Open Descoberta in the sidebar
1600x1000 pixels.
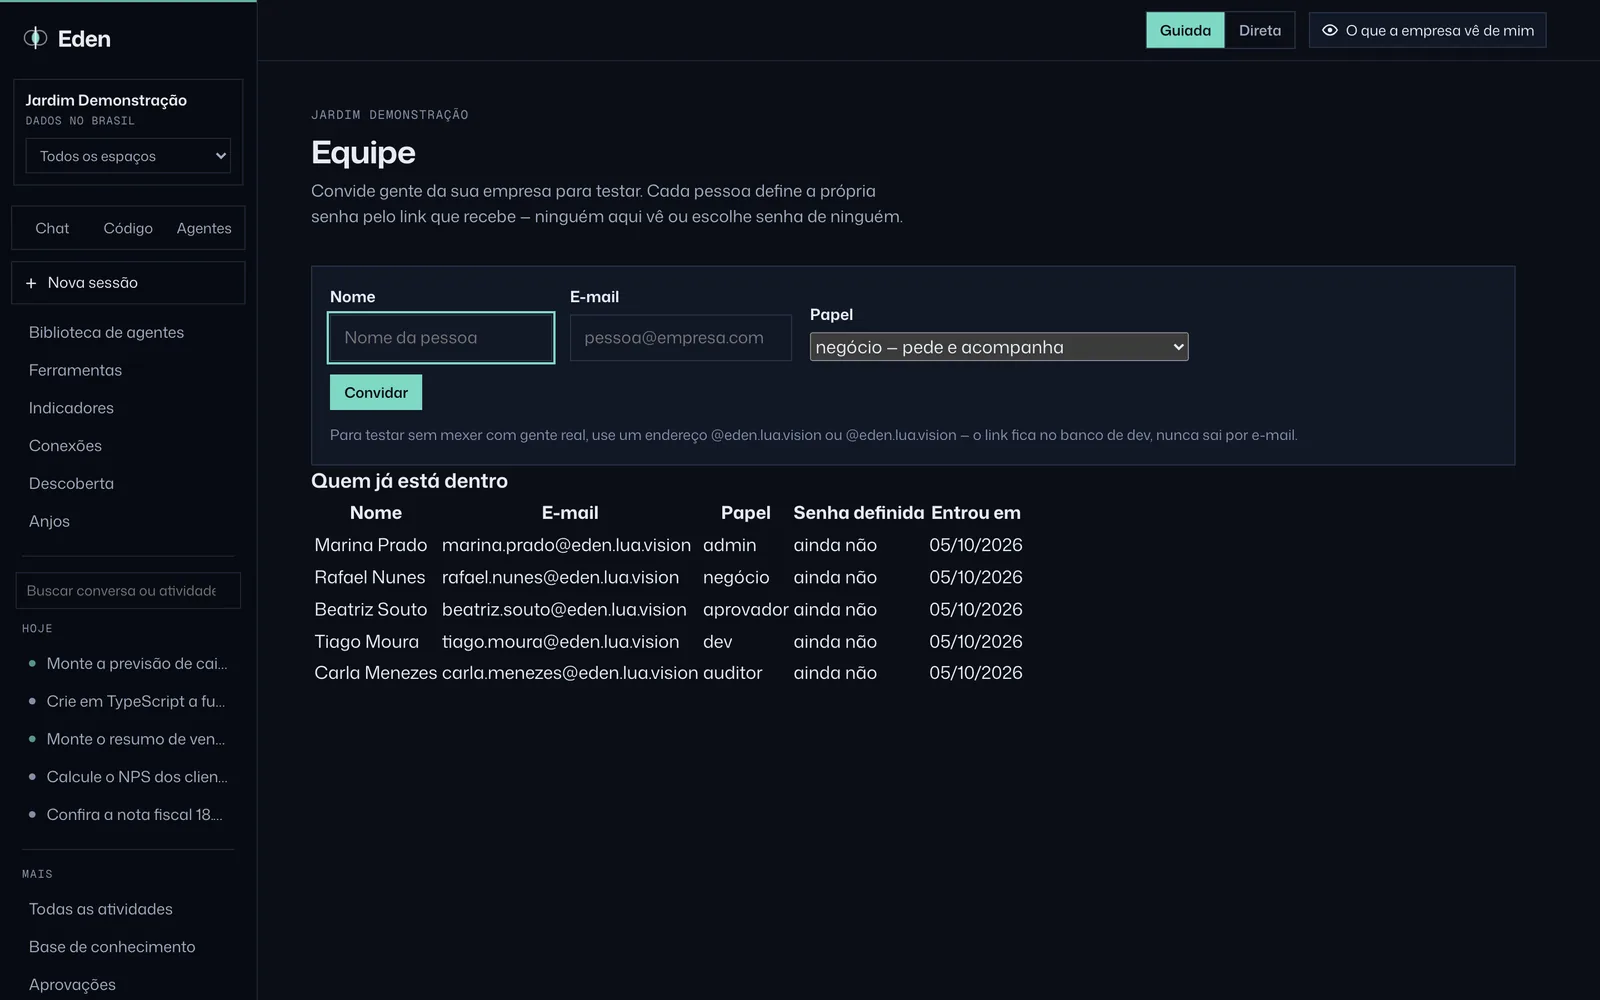click(71, 484)
